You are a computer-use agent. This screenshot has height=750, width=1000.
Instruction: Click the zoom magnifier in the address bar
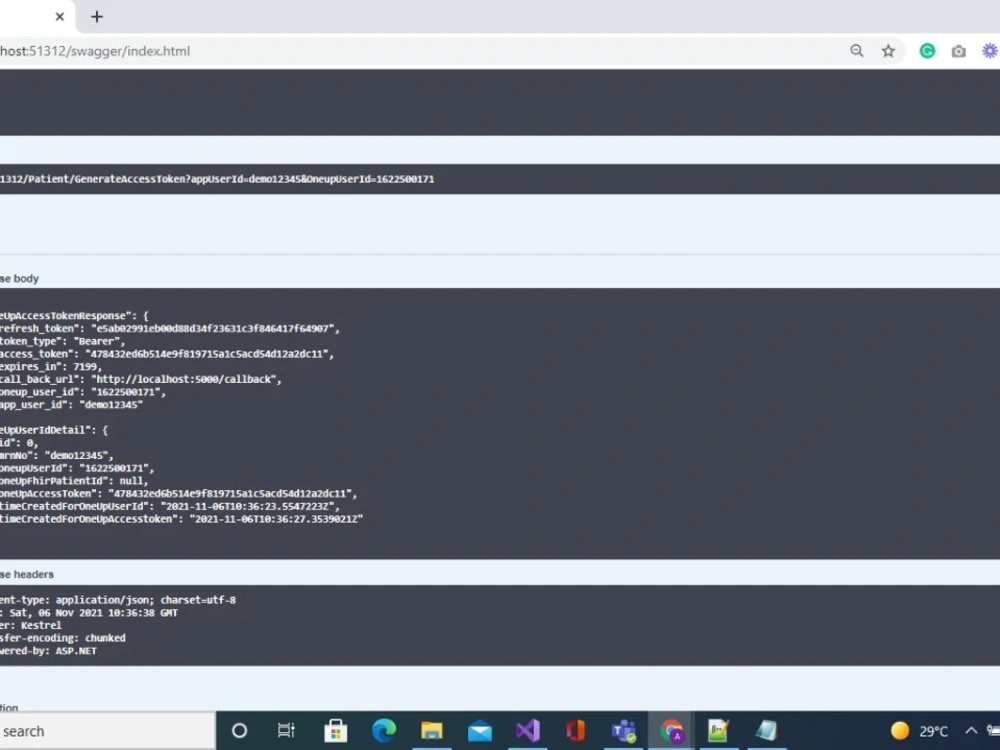(x=857, y=50)
